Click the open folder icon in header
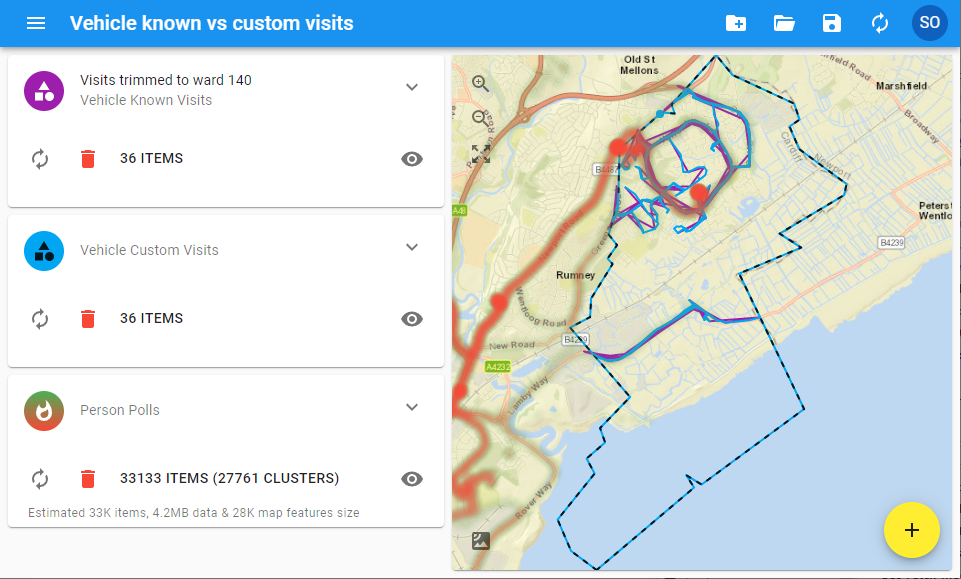This screenshot has width=961, height=579. pos(784,23)
